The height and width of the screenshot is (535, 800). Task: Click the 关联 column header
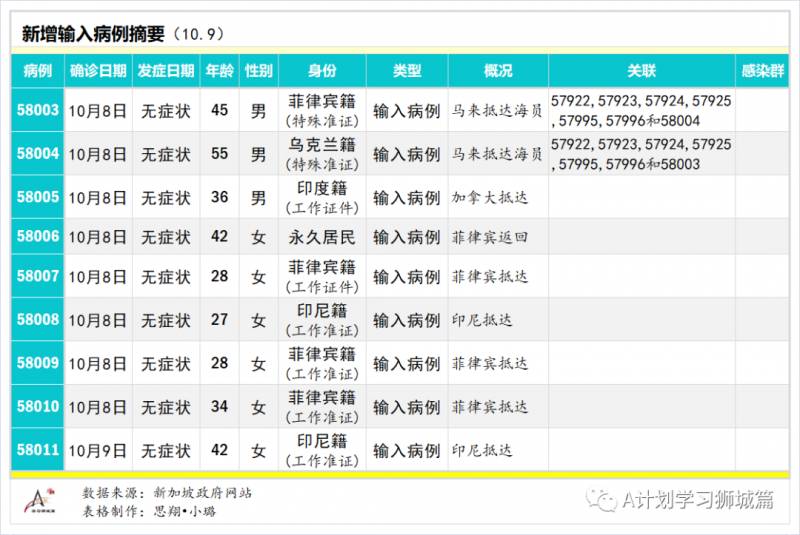(x=641, y=70)
